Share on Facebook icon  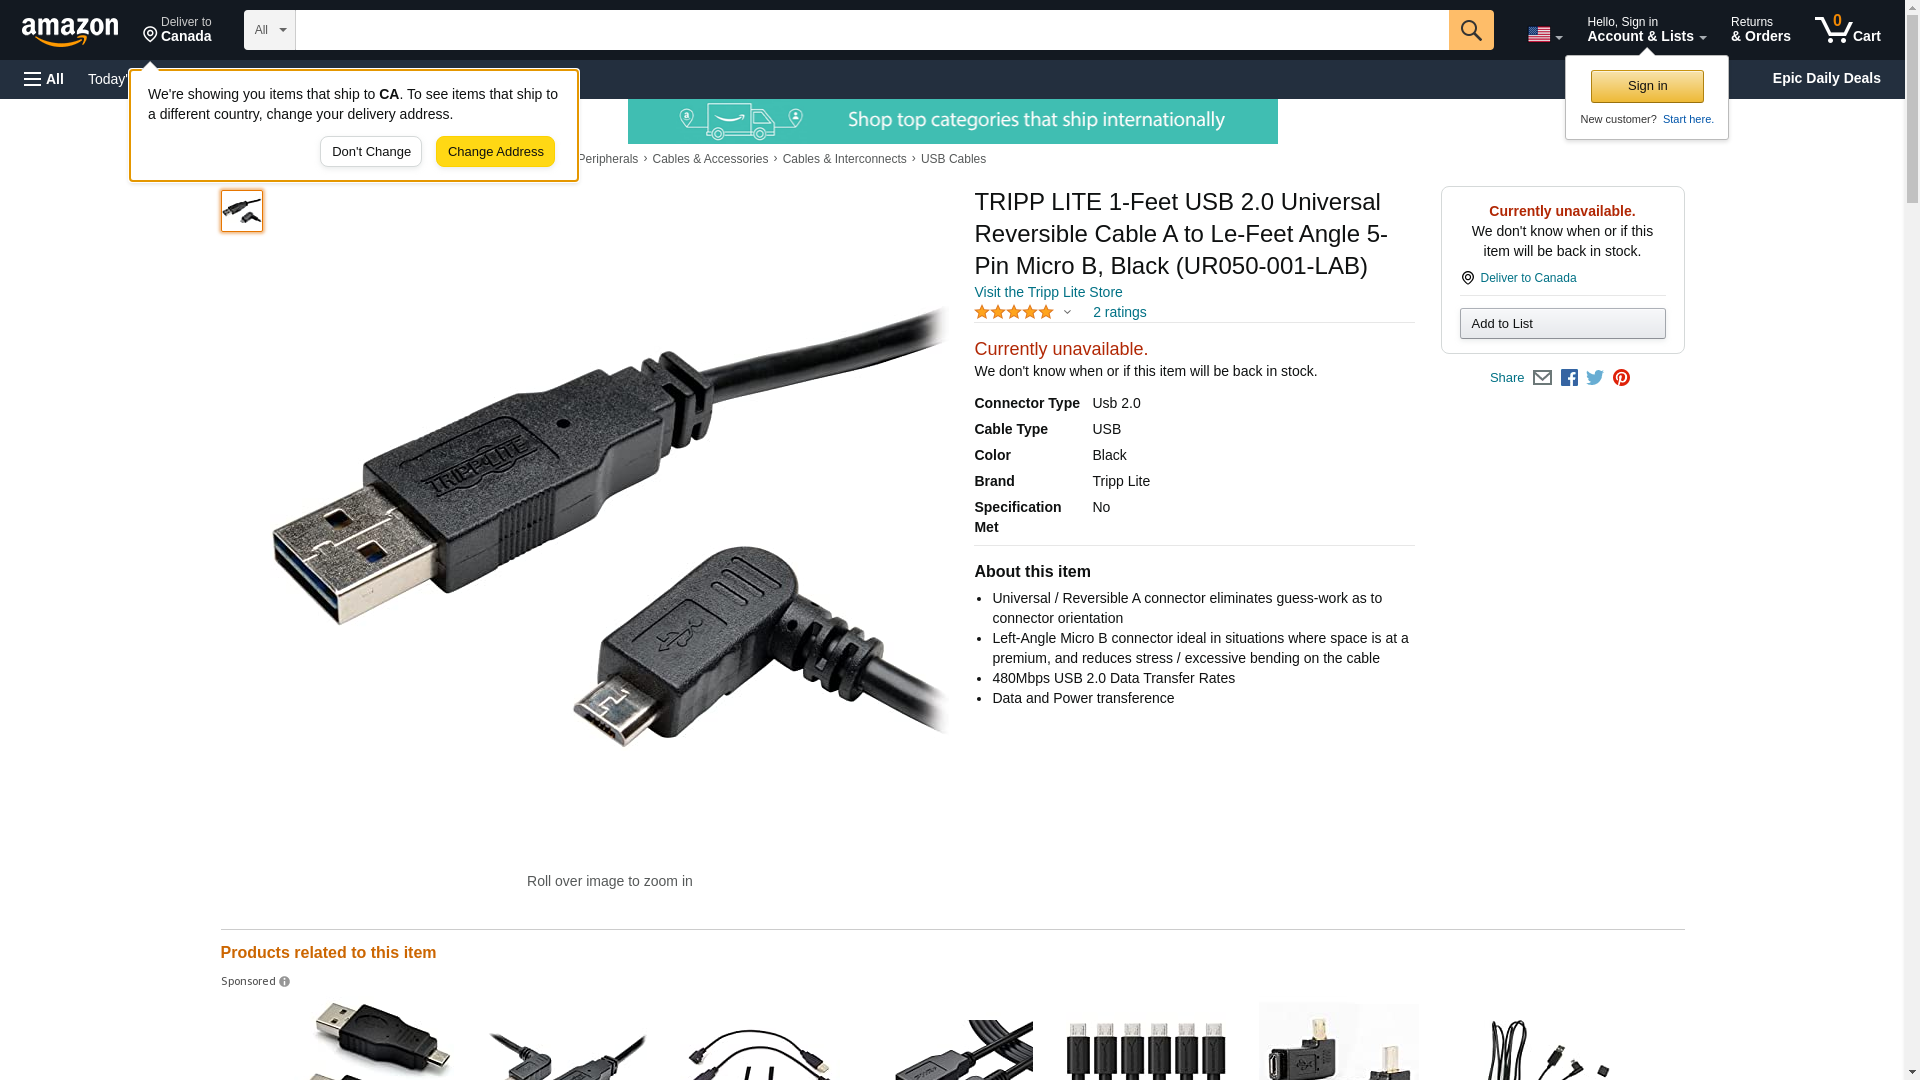pyautogui.click(x=1569, y=378)
